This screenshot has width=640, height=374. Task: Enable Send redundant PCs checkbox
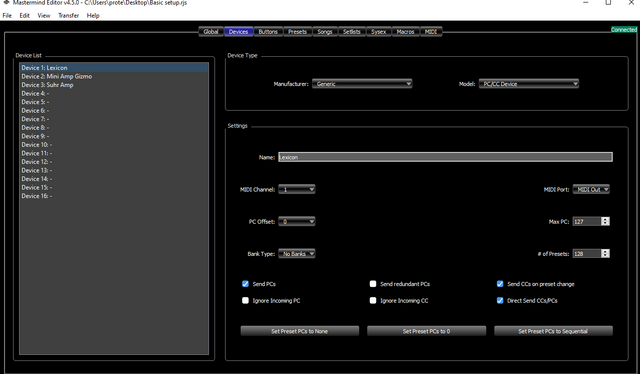click(373, 284)
